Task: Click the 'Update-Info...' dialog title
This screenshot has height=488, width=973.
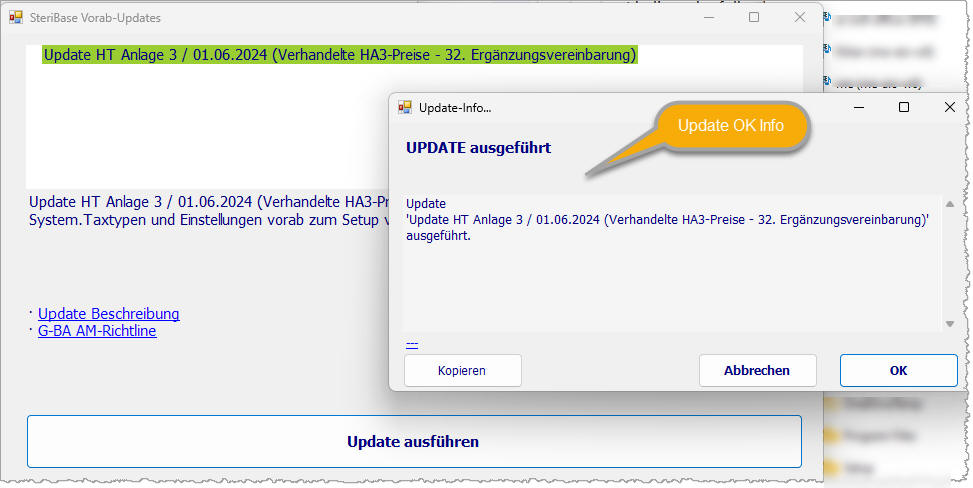Action: pos(455,108)
